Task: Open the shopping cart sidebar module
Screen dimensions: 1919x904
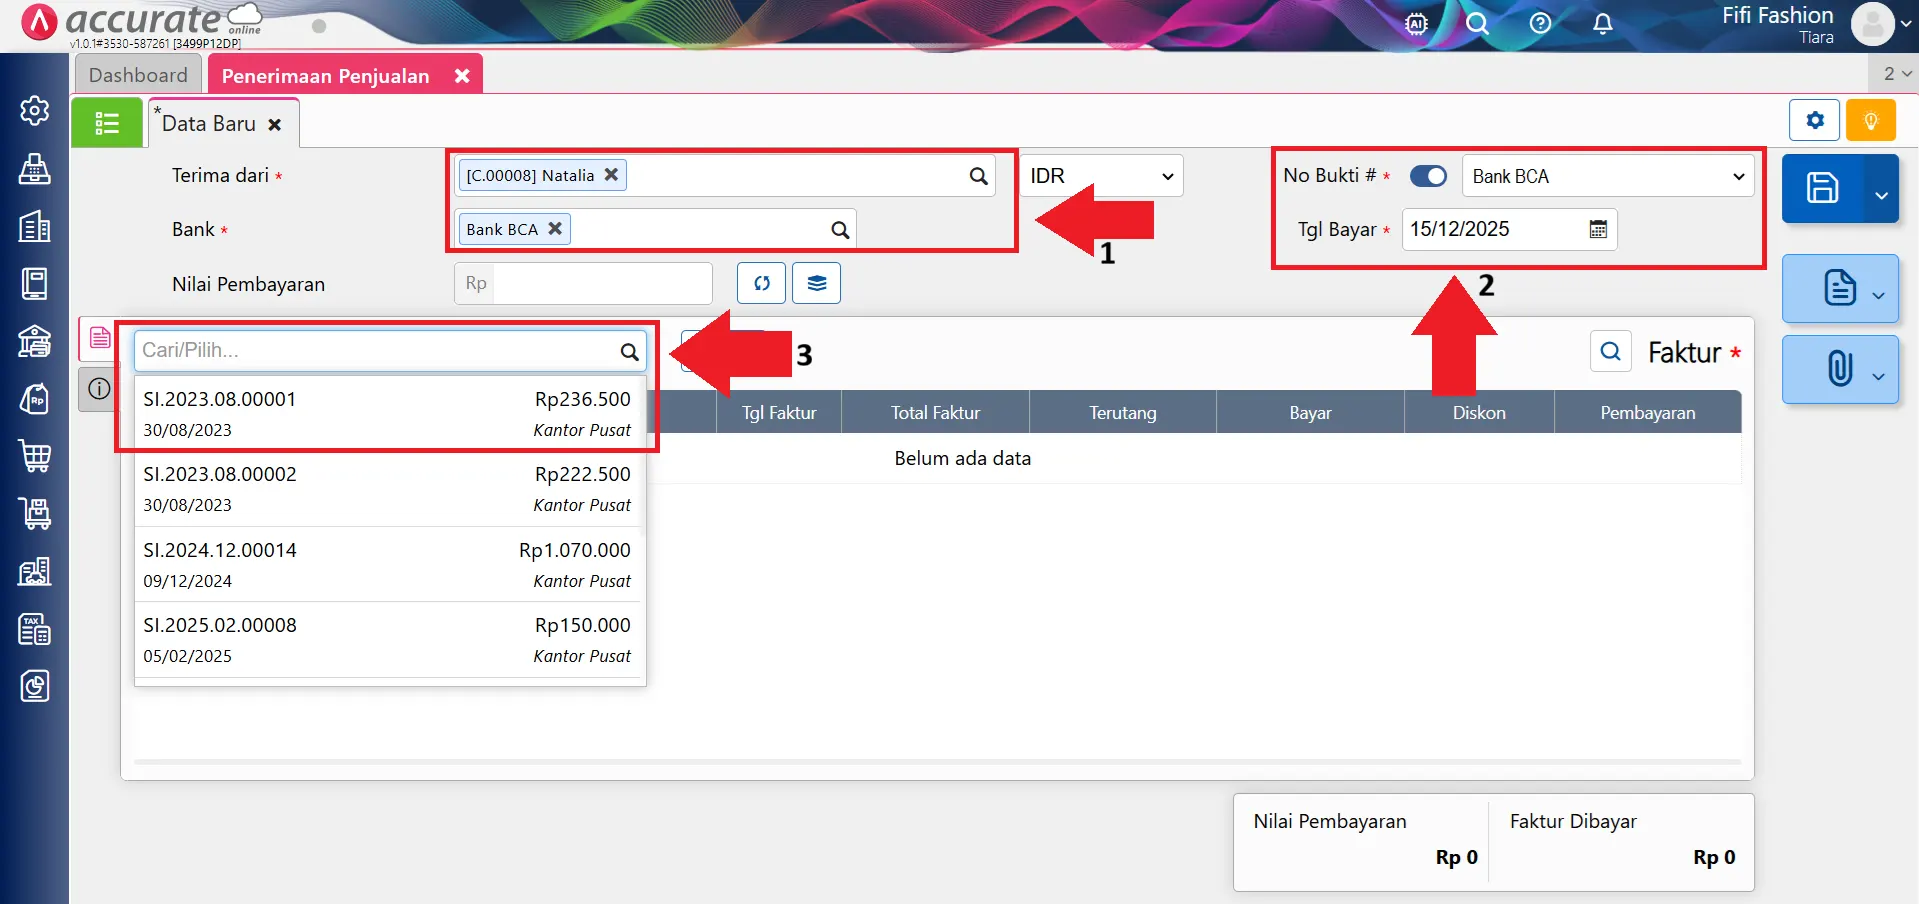Action: click(x=35, y=456)
